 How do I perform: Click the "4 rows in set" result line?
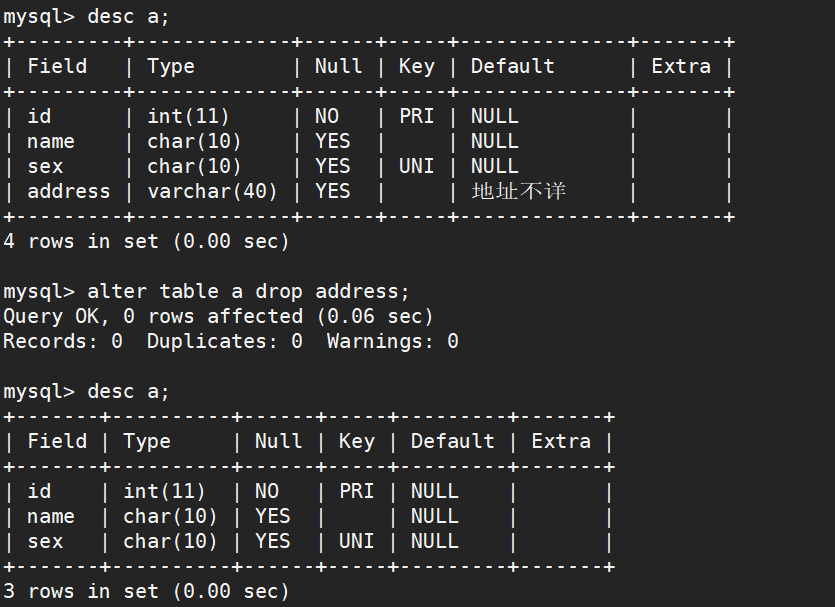pyautogui.click(x=146, y=241)
